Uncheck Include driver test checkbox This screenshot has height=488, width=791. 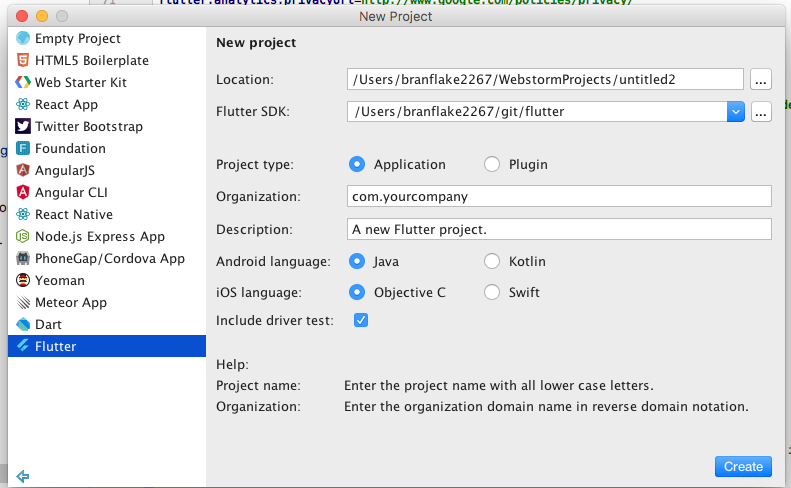point(361,320)
